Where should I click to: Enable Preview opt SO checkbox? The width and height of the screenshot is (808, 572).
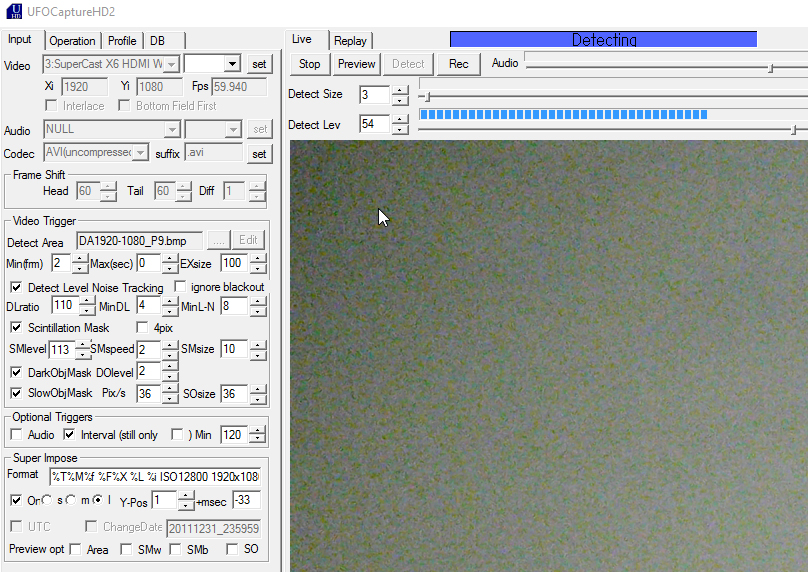coord(232,549)
